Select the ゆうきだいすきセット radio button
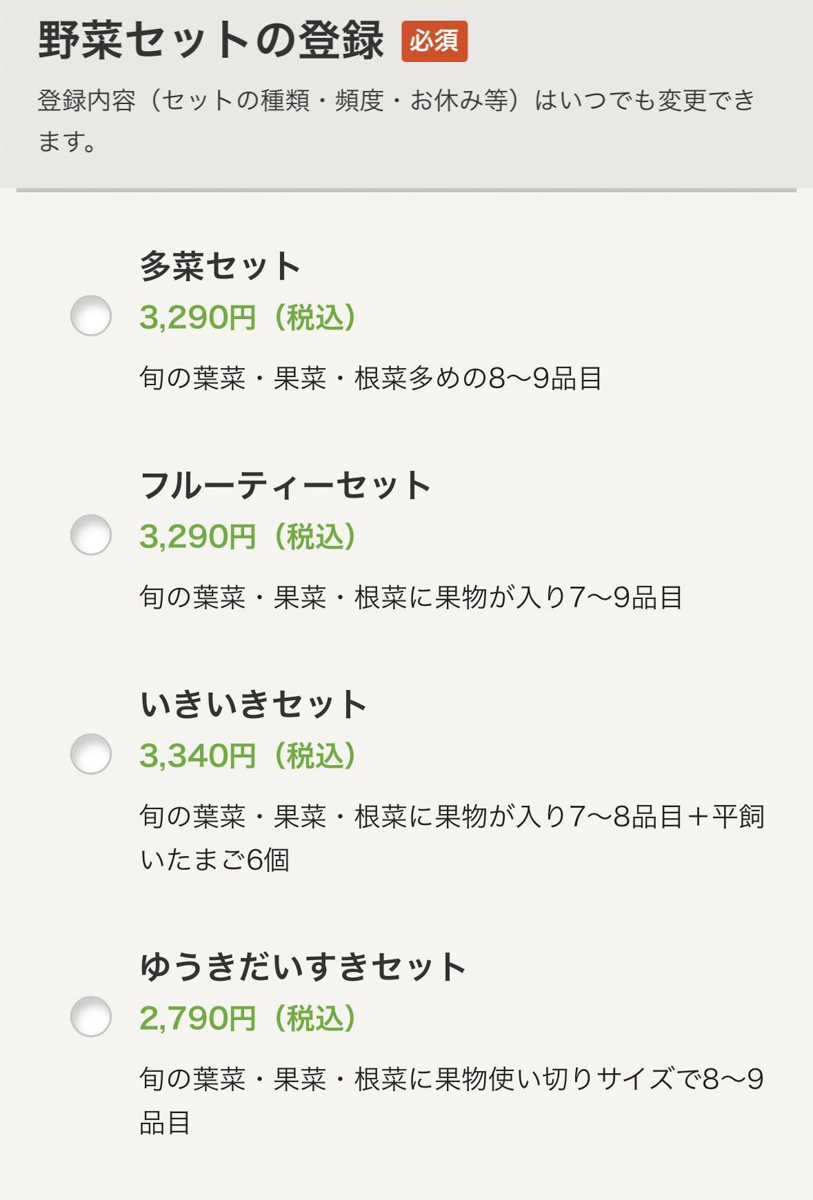The height and width of the screenshot is (1200, 813). pos(91,1017)
